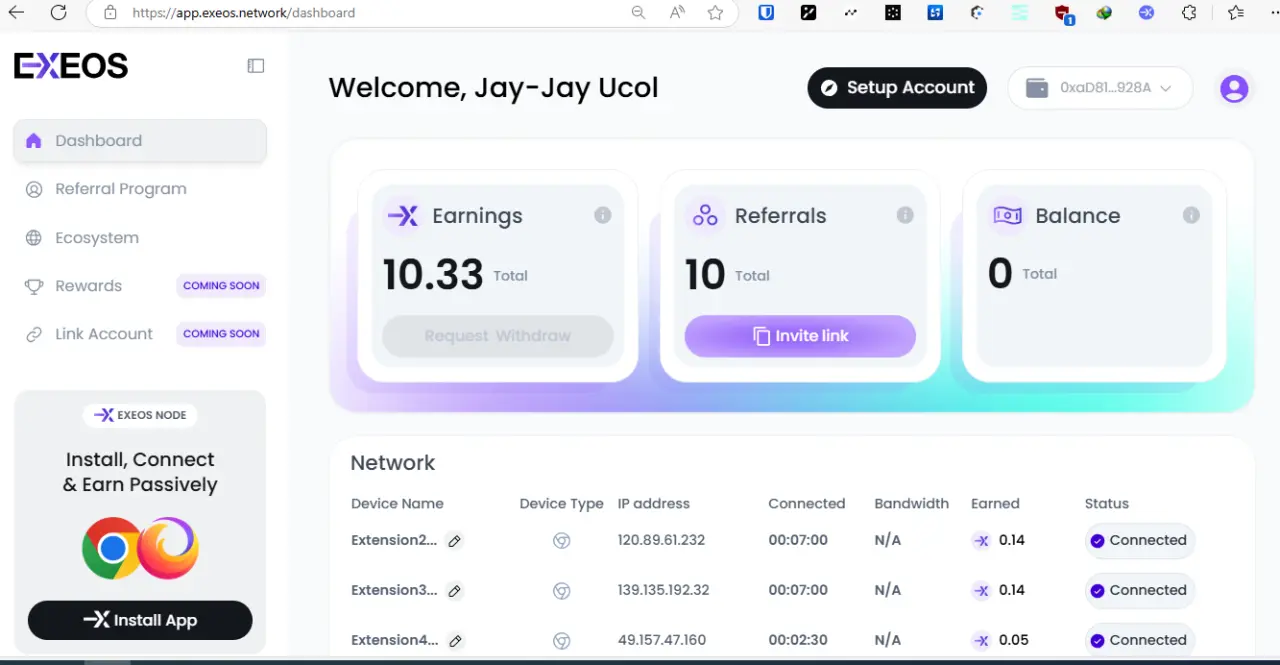Click the EXEOS NODE badge
Screen dimensions: 1280x665
[140, 415]
